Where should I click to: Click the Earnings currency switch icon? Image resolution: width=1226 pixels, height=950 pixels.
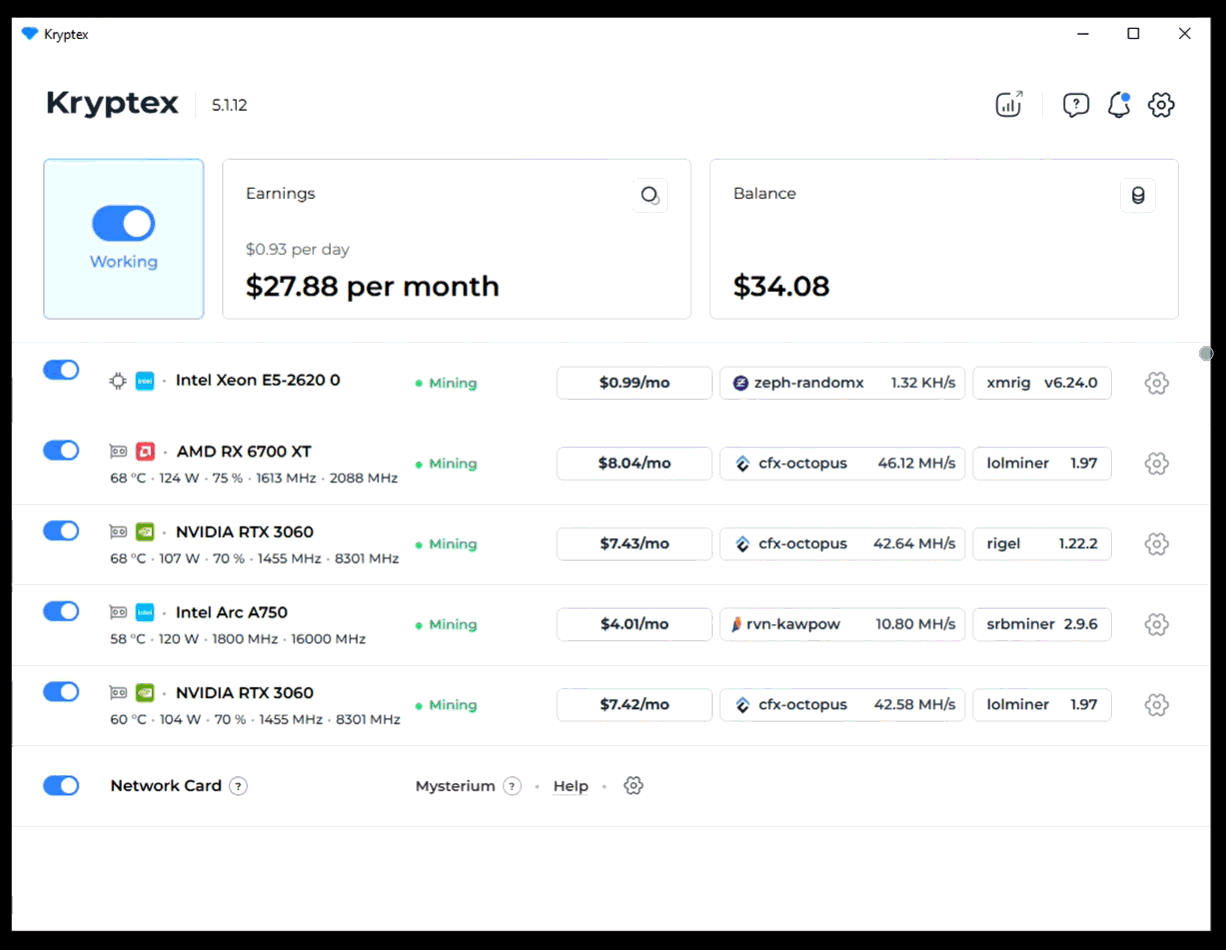(x=650, y=195)
